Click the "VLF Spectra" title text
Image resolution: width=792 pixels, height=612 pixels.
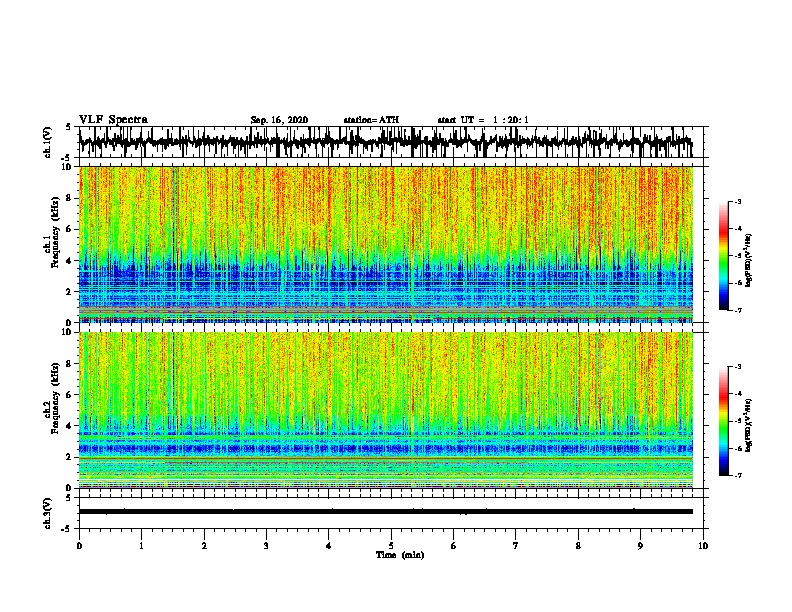point(113,120)
